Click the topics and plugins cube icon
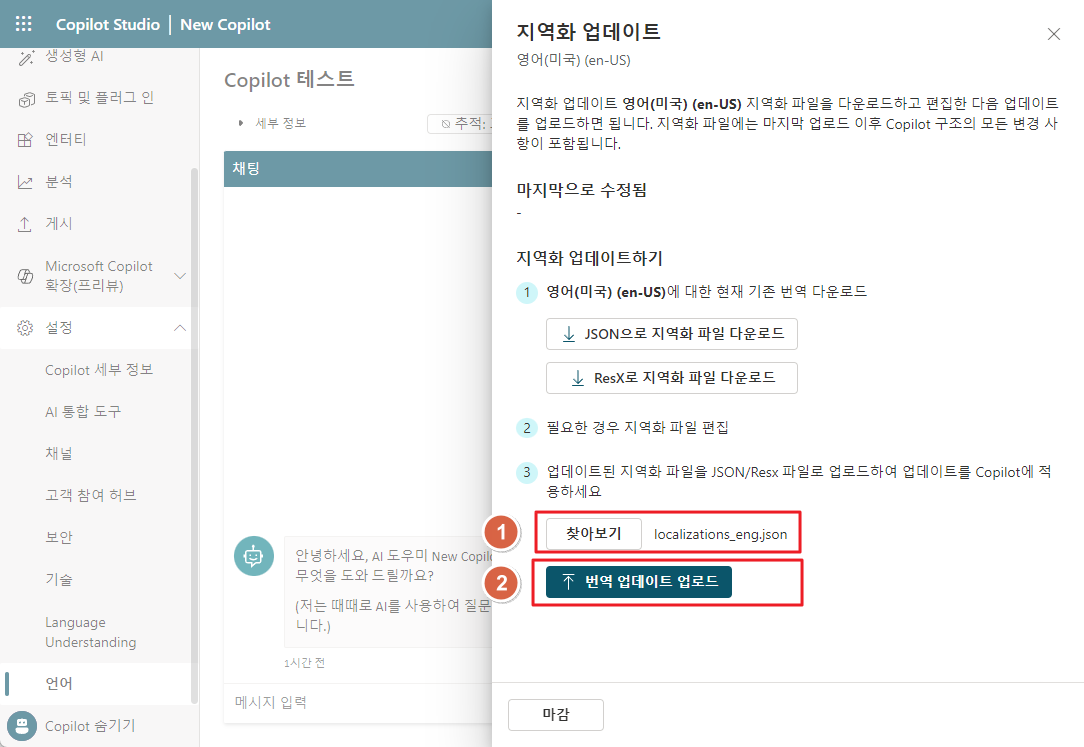This screenshot has width=1084, height=747. (26, 100)
